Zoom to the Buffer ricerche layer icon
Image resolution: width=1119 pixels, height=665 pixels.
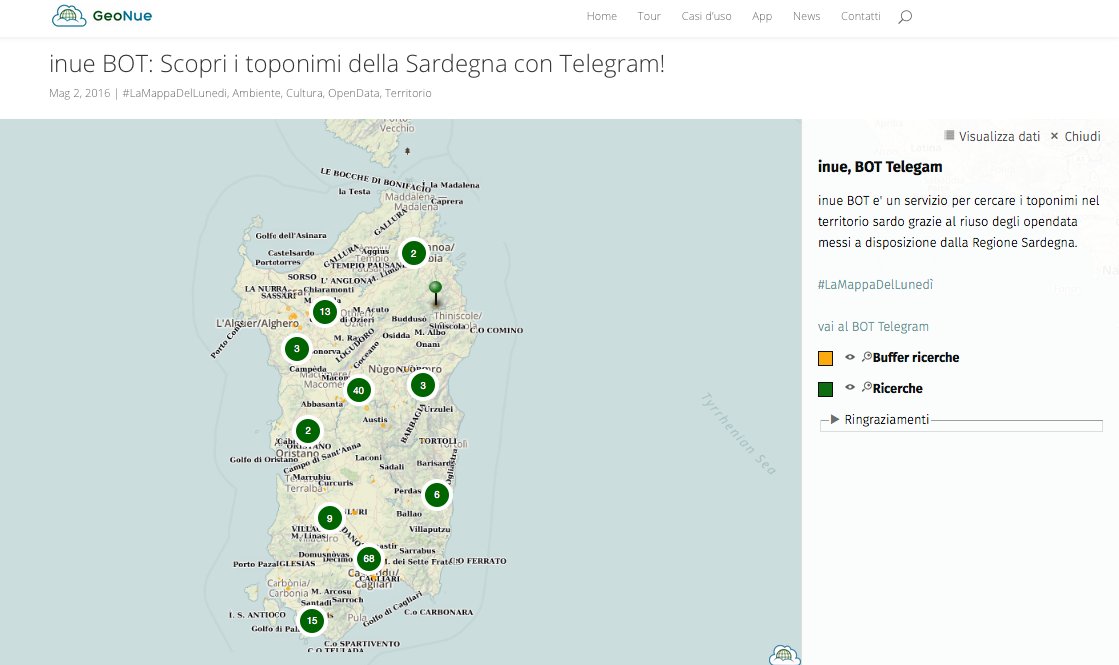[x=866, y=357]
